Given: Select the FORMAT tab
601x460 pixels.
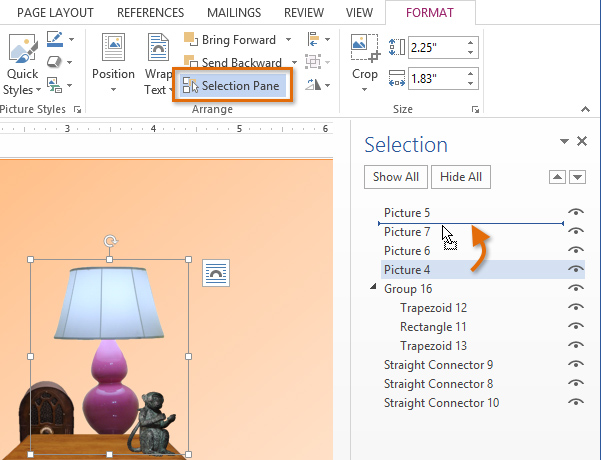Looking at the screenshot, I should tap(430, 13).
